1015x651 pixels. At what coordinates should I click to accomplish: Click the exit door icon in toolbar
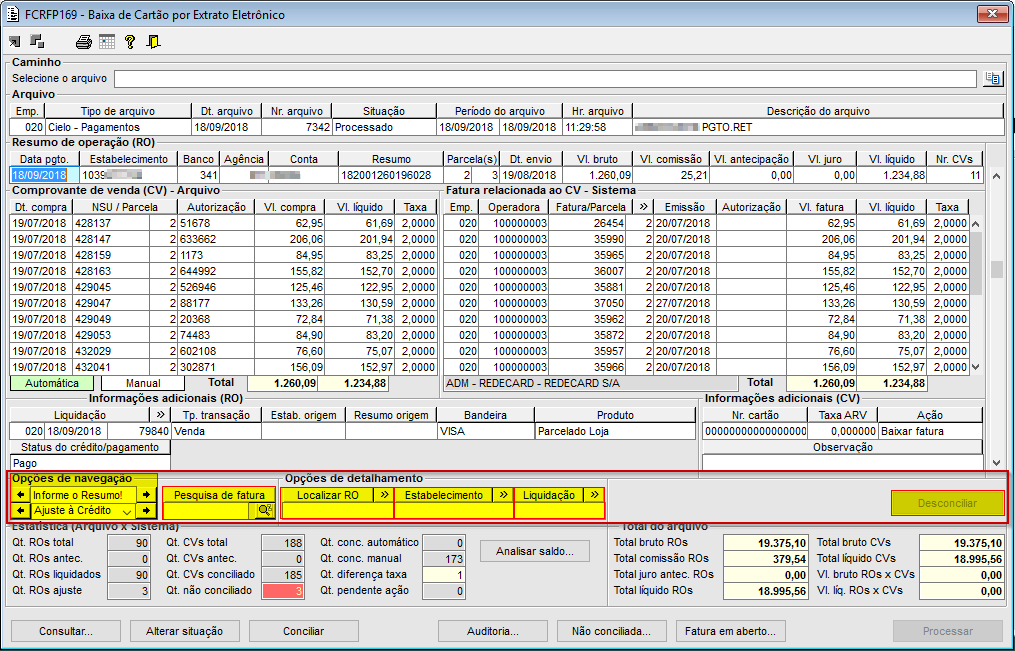pos(153,42)
